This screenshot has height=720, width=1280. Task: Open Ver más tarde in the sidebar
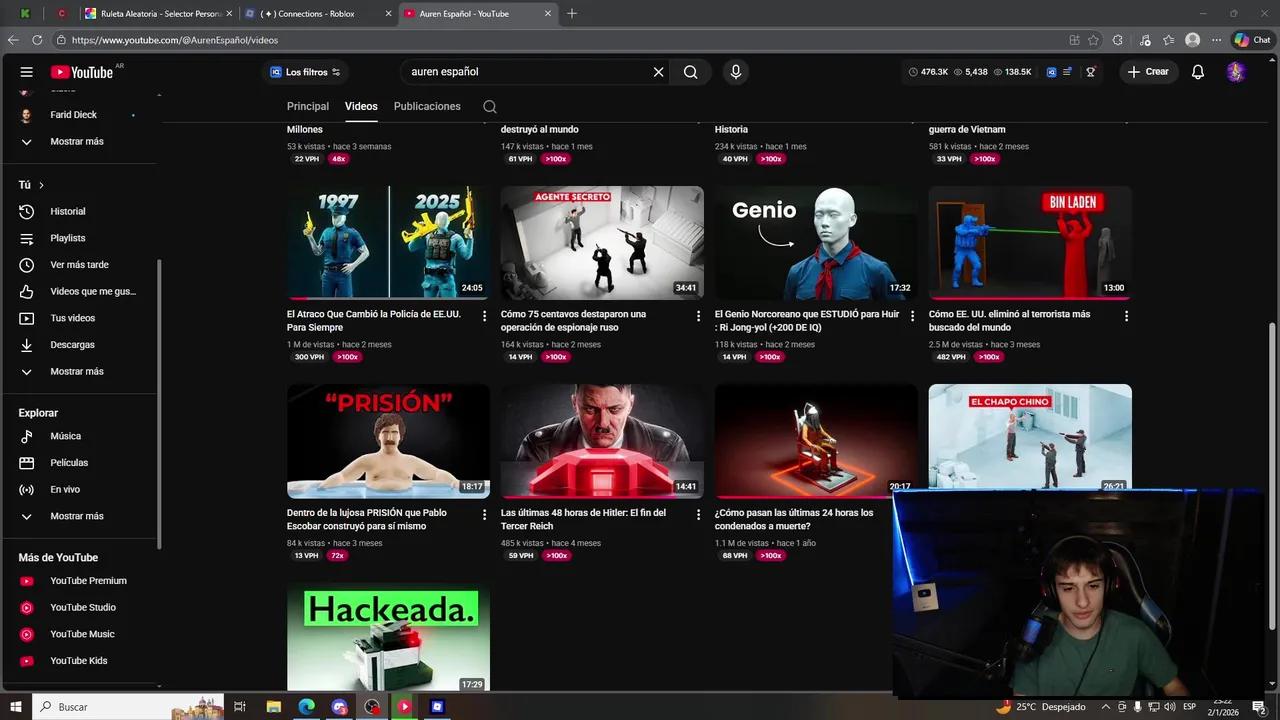[78, 265]
